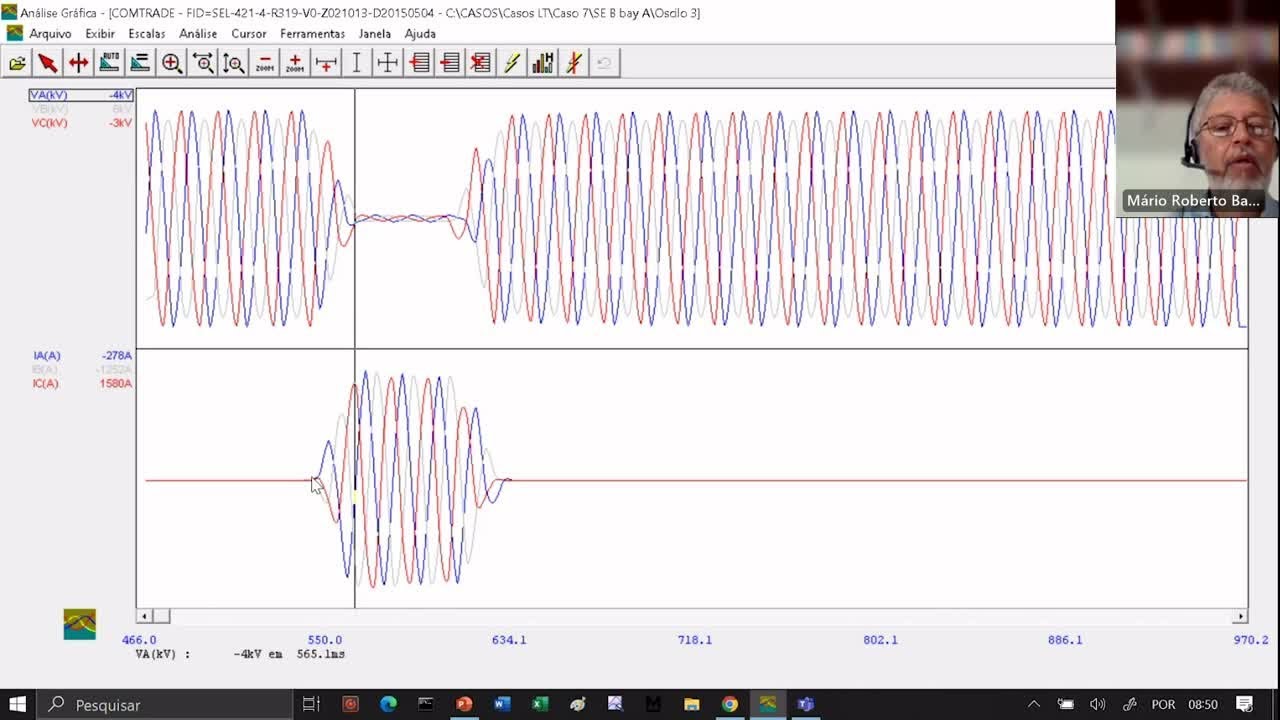Screen dimensions: 1280x720
Task: Open Task View on the taskbar
Action: pos(311,704)
